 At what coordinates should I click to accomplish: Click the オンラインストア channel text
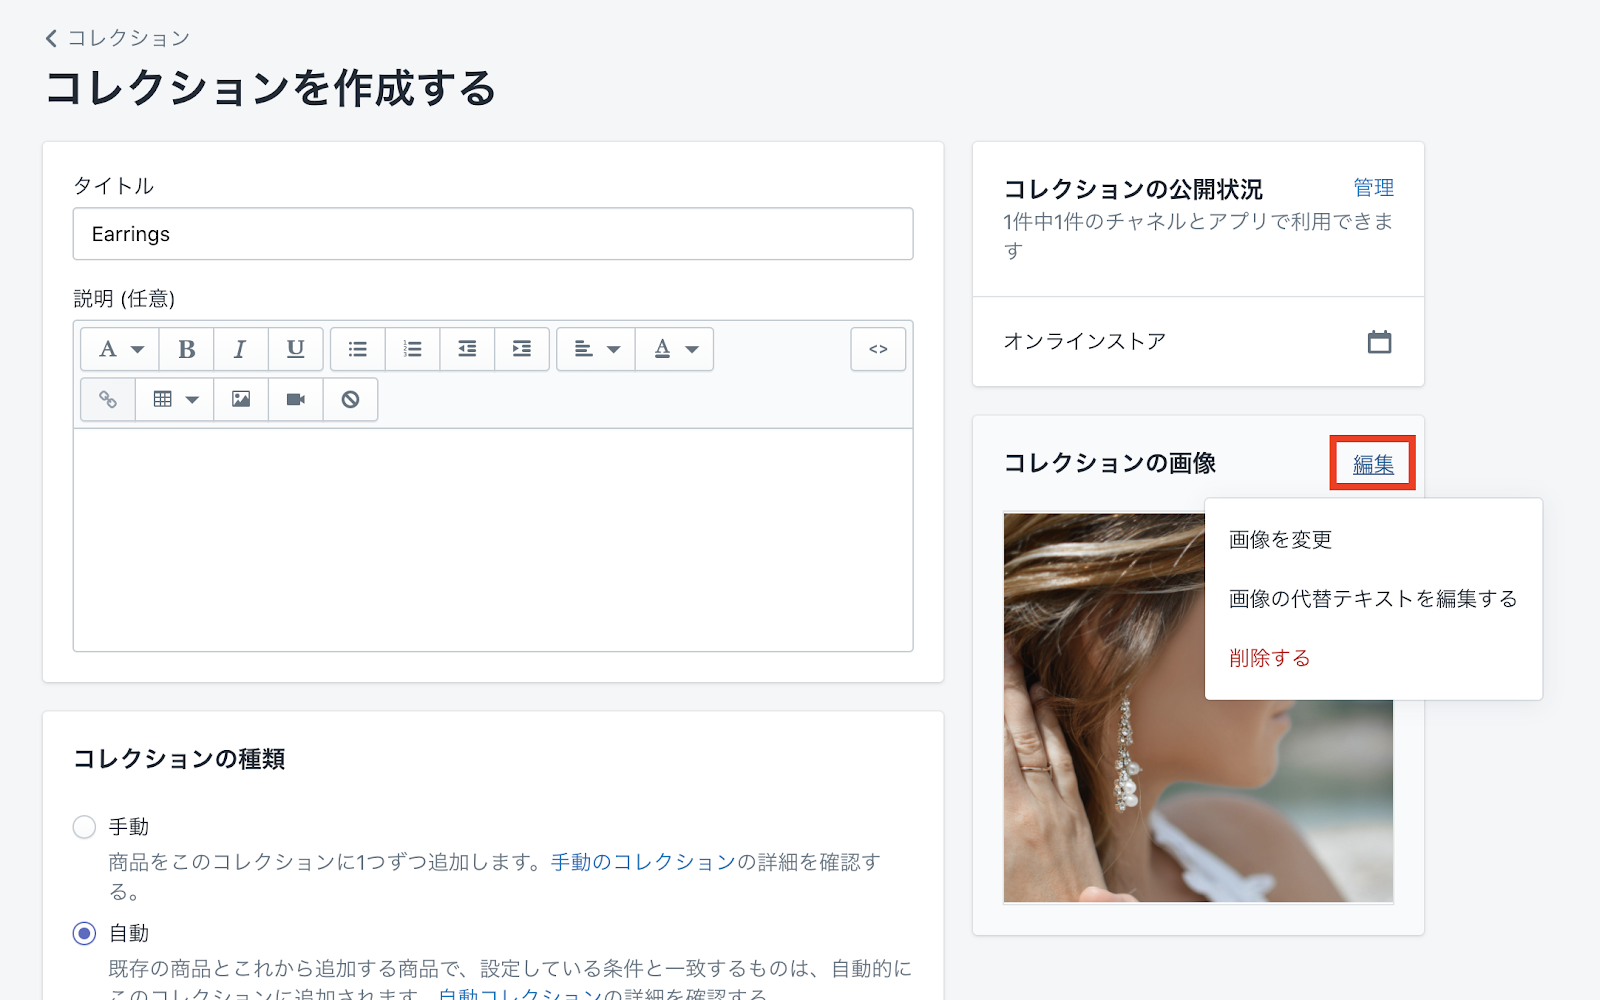1084,341
